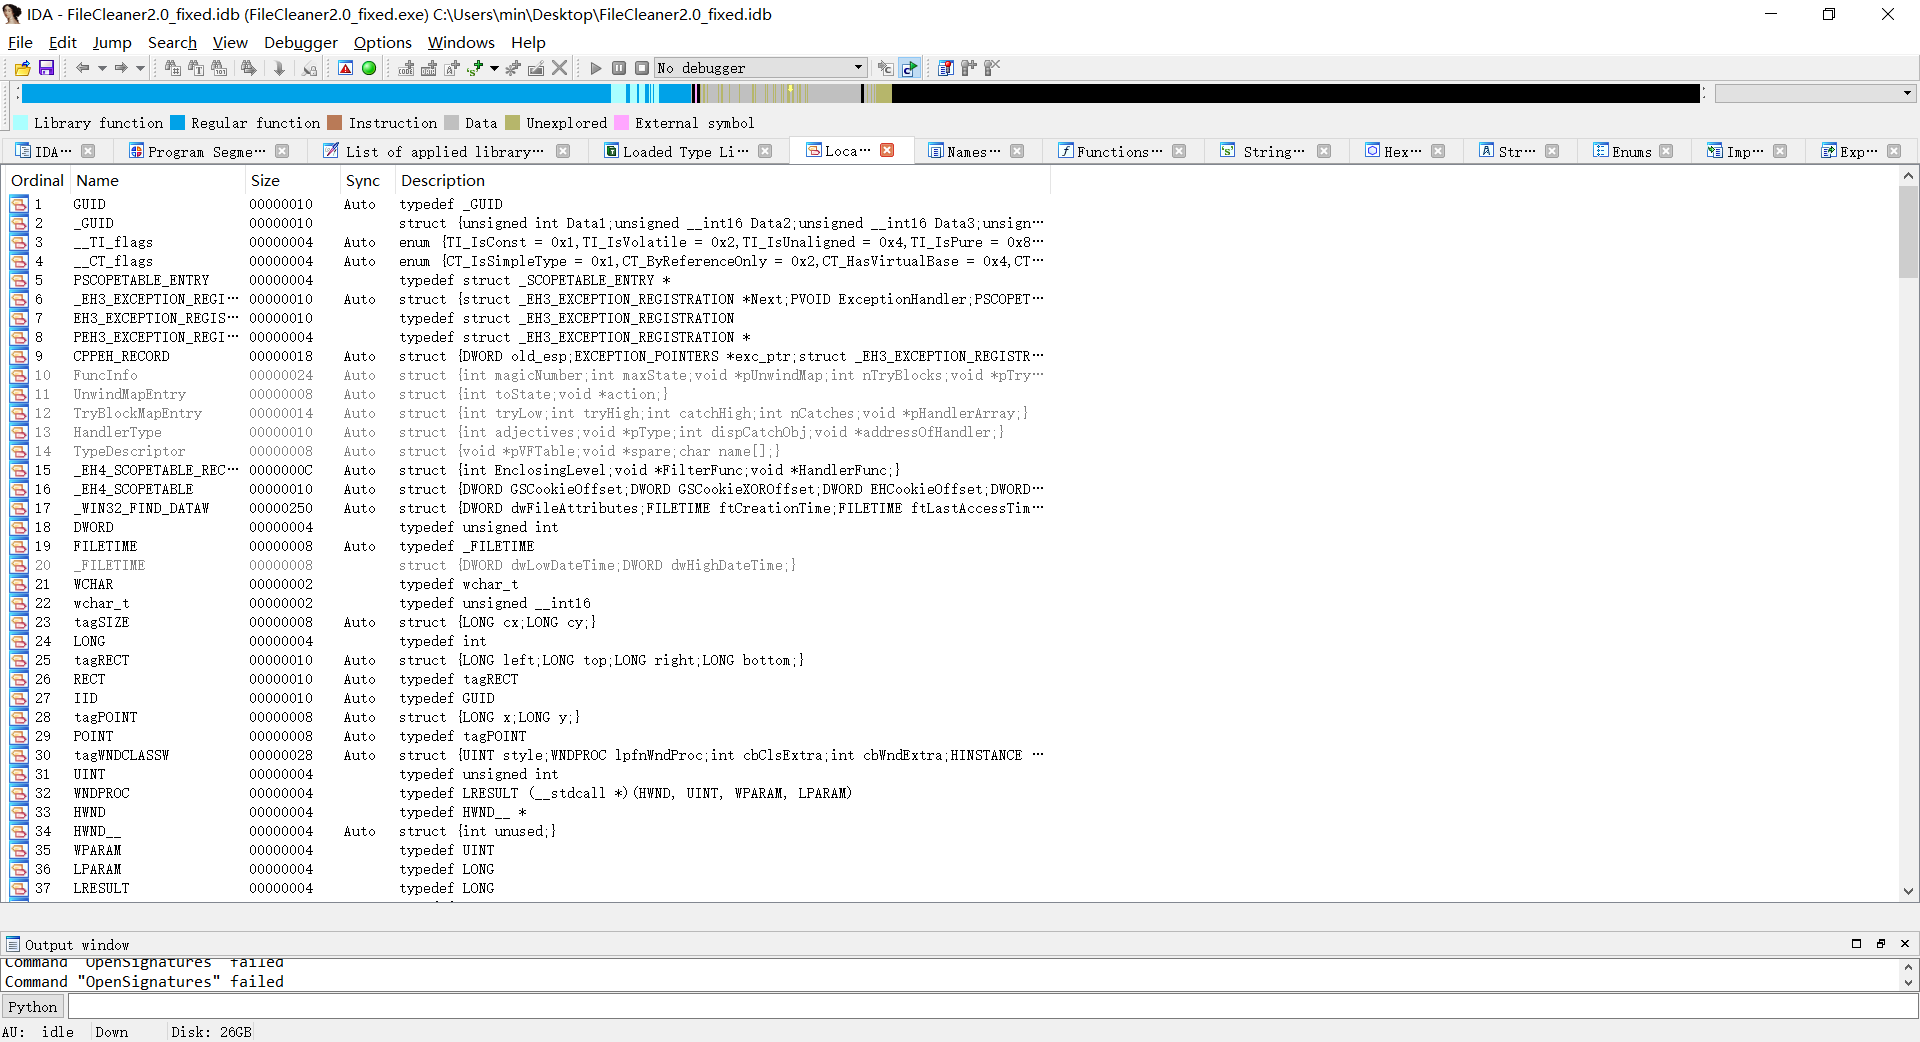1920x1042 pixels.
Task: Pause the process with the pause icon
Action: pyautogui.click(x=619, y=68)
